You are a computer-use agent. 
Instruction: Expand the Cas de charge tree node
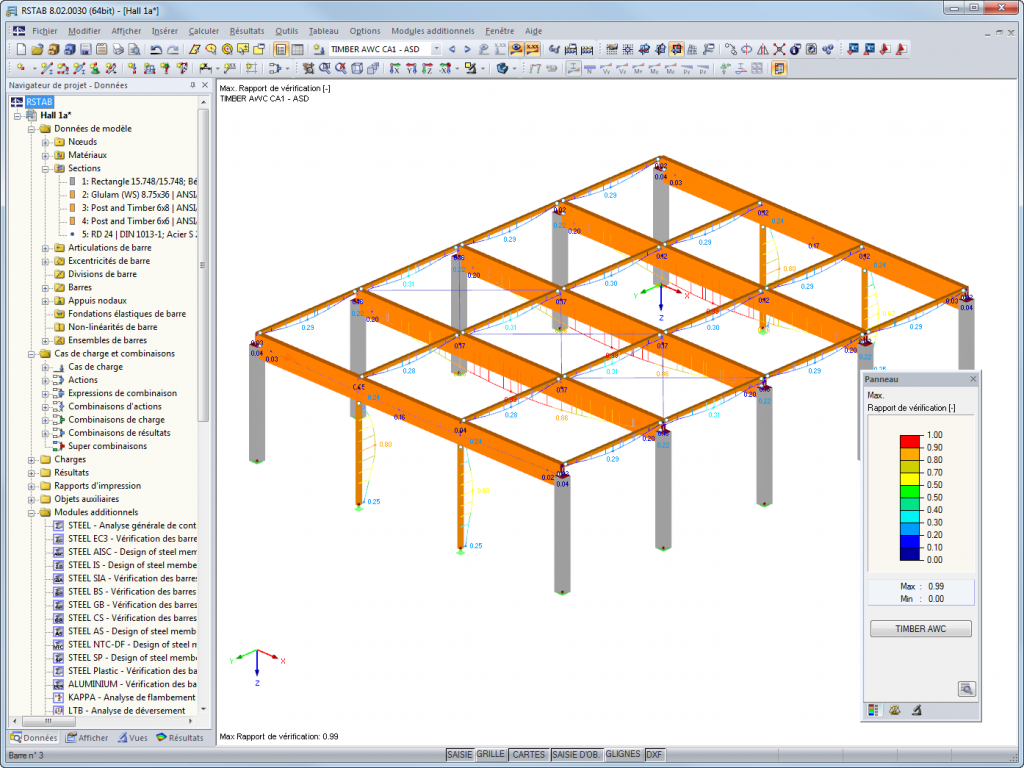(x=46, y=367)
